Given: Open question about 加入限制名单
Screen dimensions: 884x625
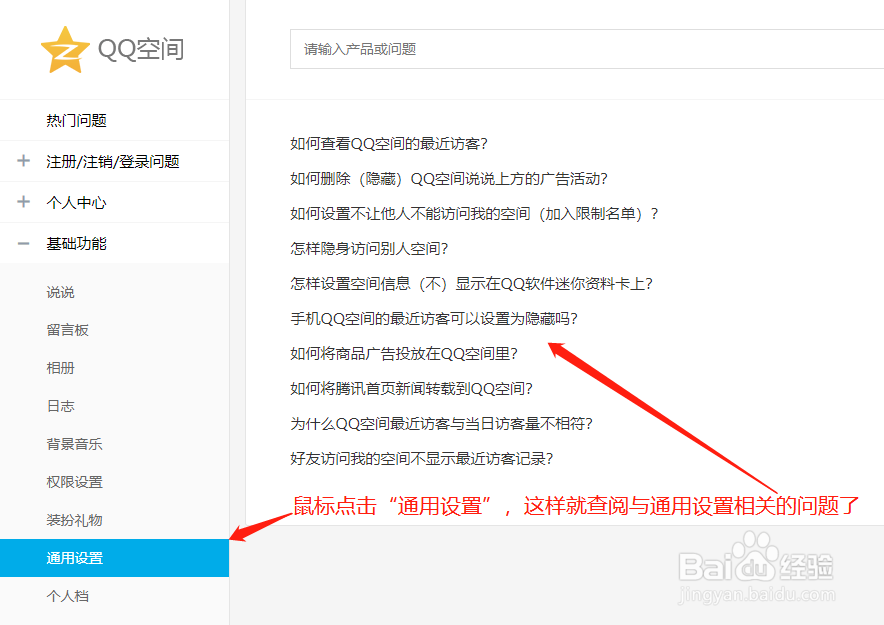Looking at the screenshot, I should (x=474, y=214).
